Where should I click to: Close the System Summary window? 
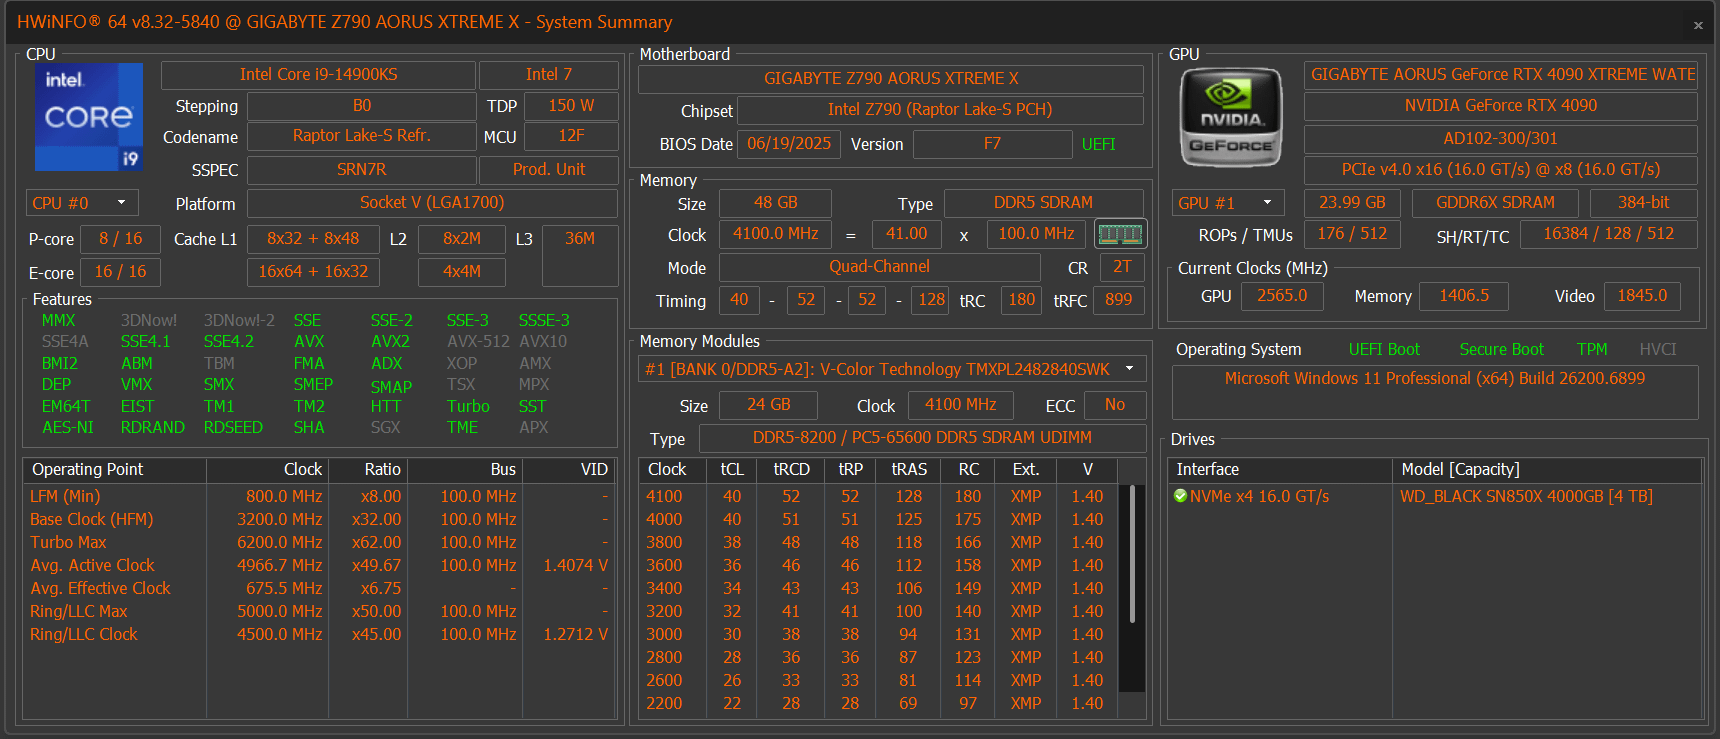point(1698,25)
